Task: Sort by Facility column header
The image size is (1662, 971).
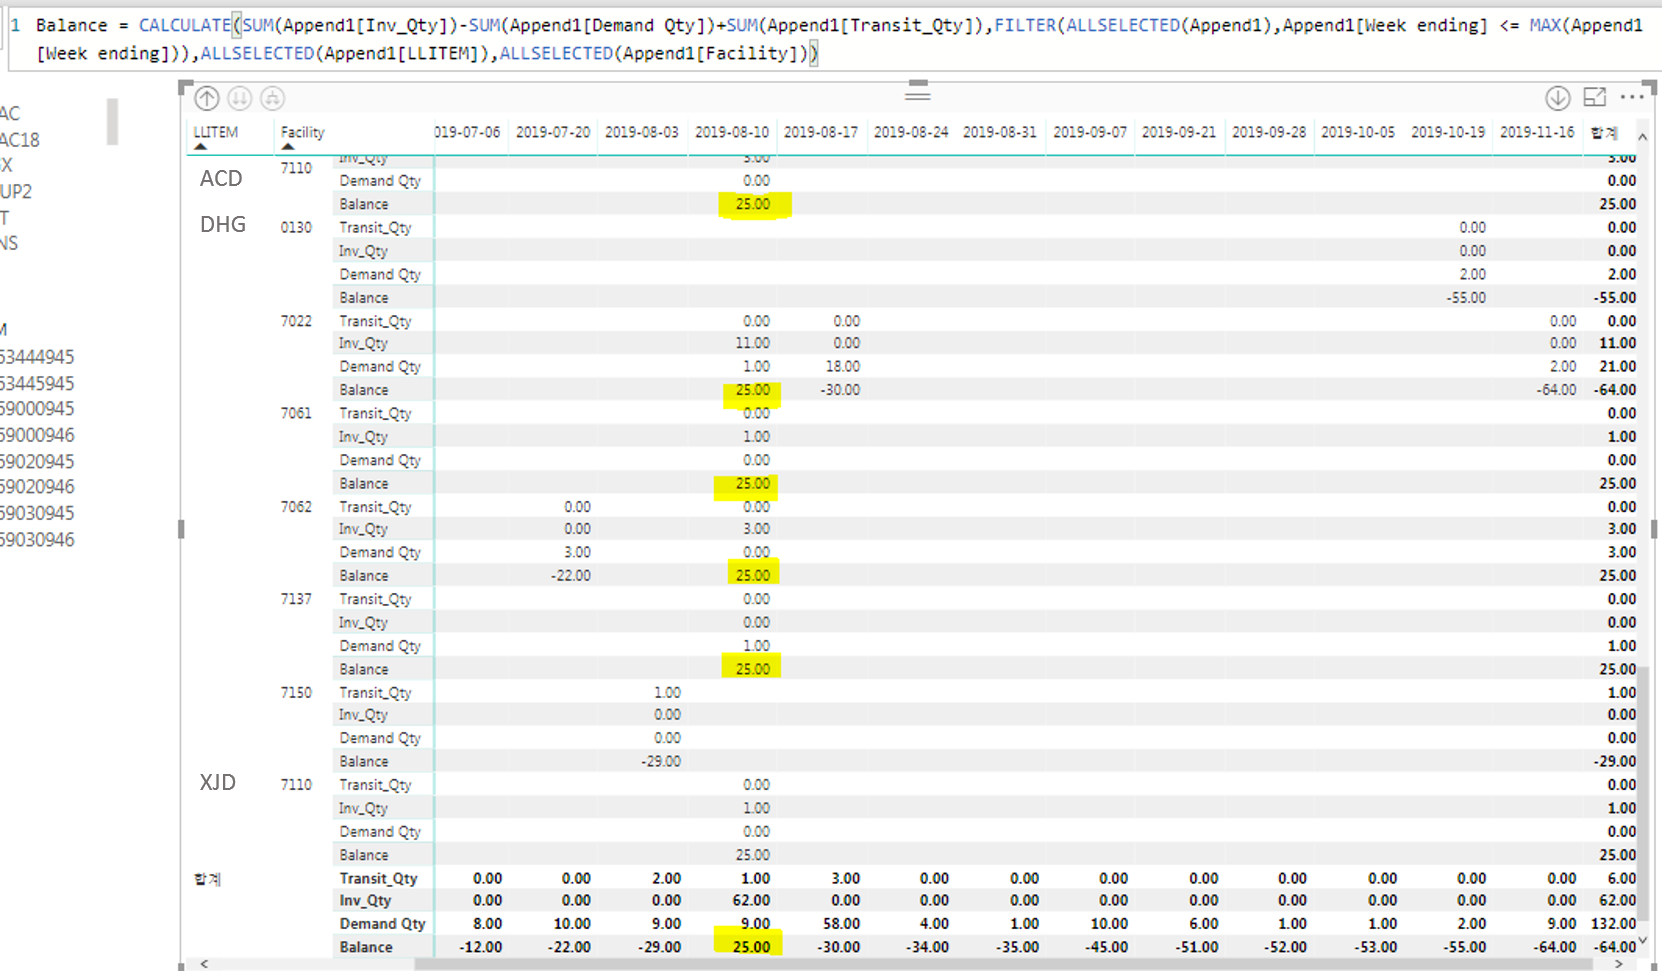Action: click(302, 132)
